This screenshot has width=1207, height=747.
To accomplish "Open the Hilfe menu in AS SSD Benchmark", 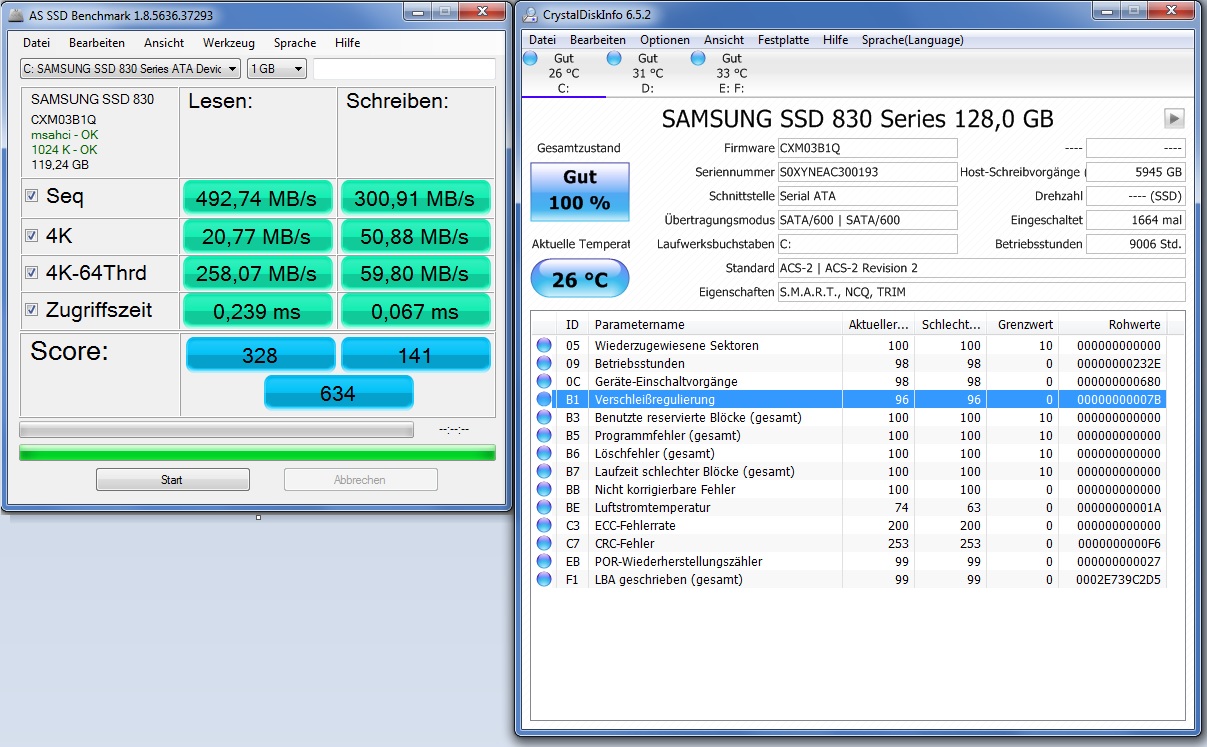I will (x=348, y=43).
